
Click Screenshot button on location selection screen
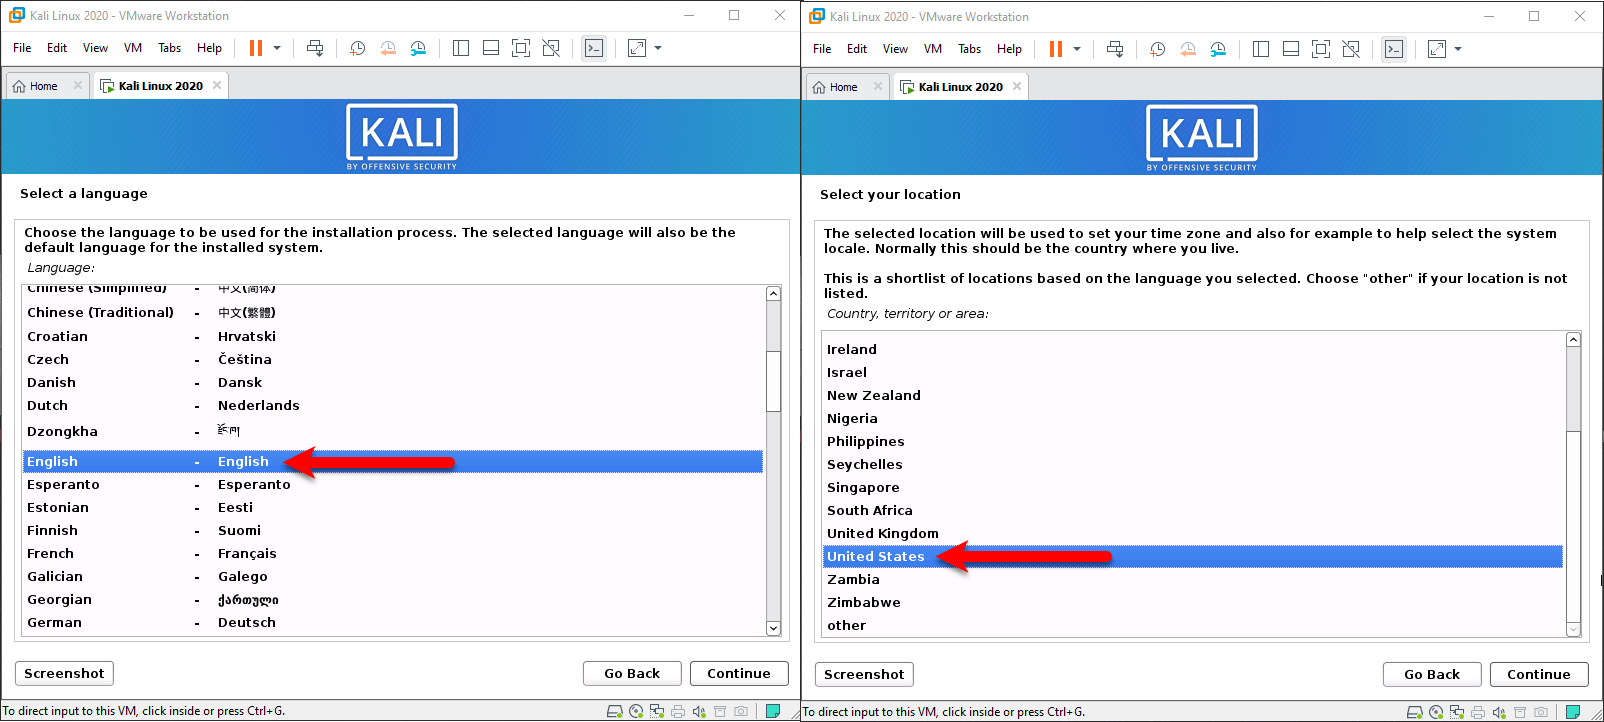coord(864,674)
